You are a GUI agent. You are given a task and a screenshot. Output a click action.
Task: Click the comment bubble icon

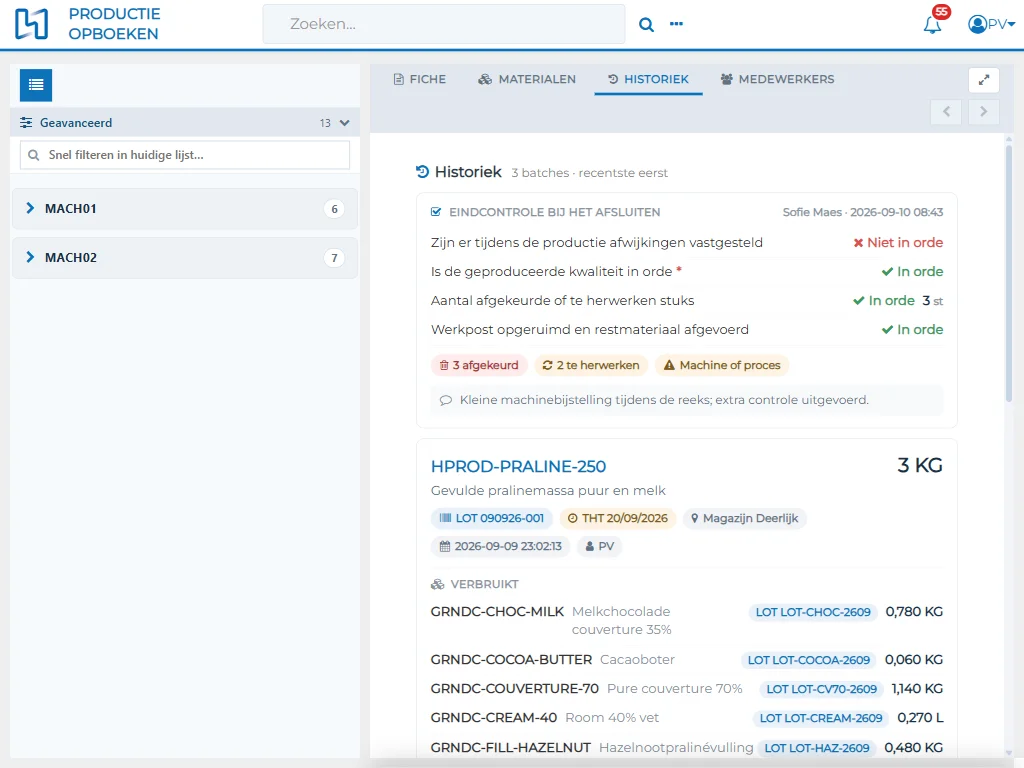click(x=446, y=400)
